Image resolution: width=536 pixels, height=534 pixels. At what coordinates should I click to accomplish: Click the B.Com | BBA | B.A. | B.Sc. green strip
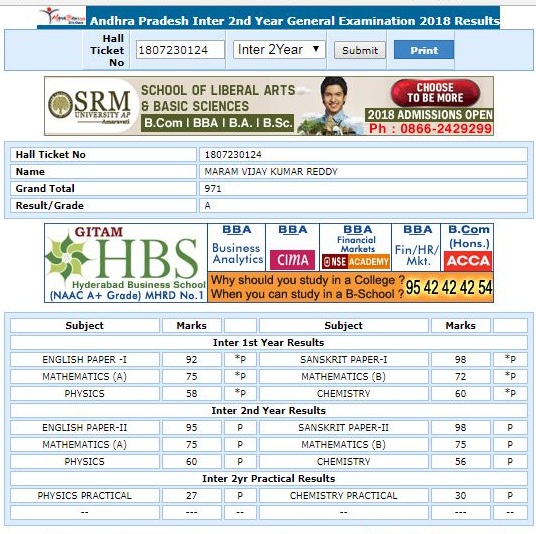point(217,123)
